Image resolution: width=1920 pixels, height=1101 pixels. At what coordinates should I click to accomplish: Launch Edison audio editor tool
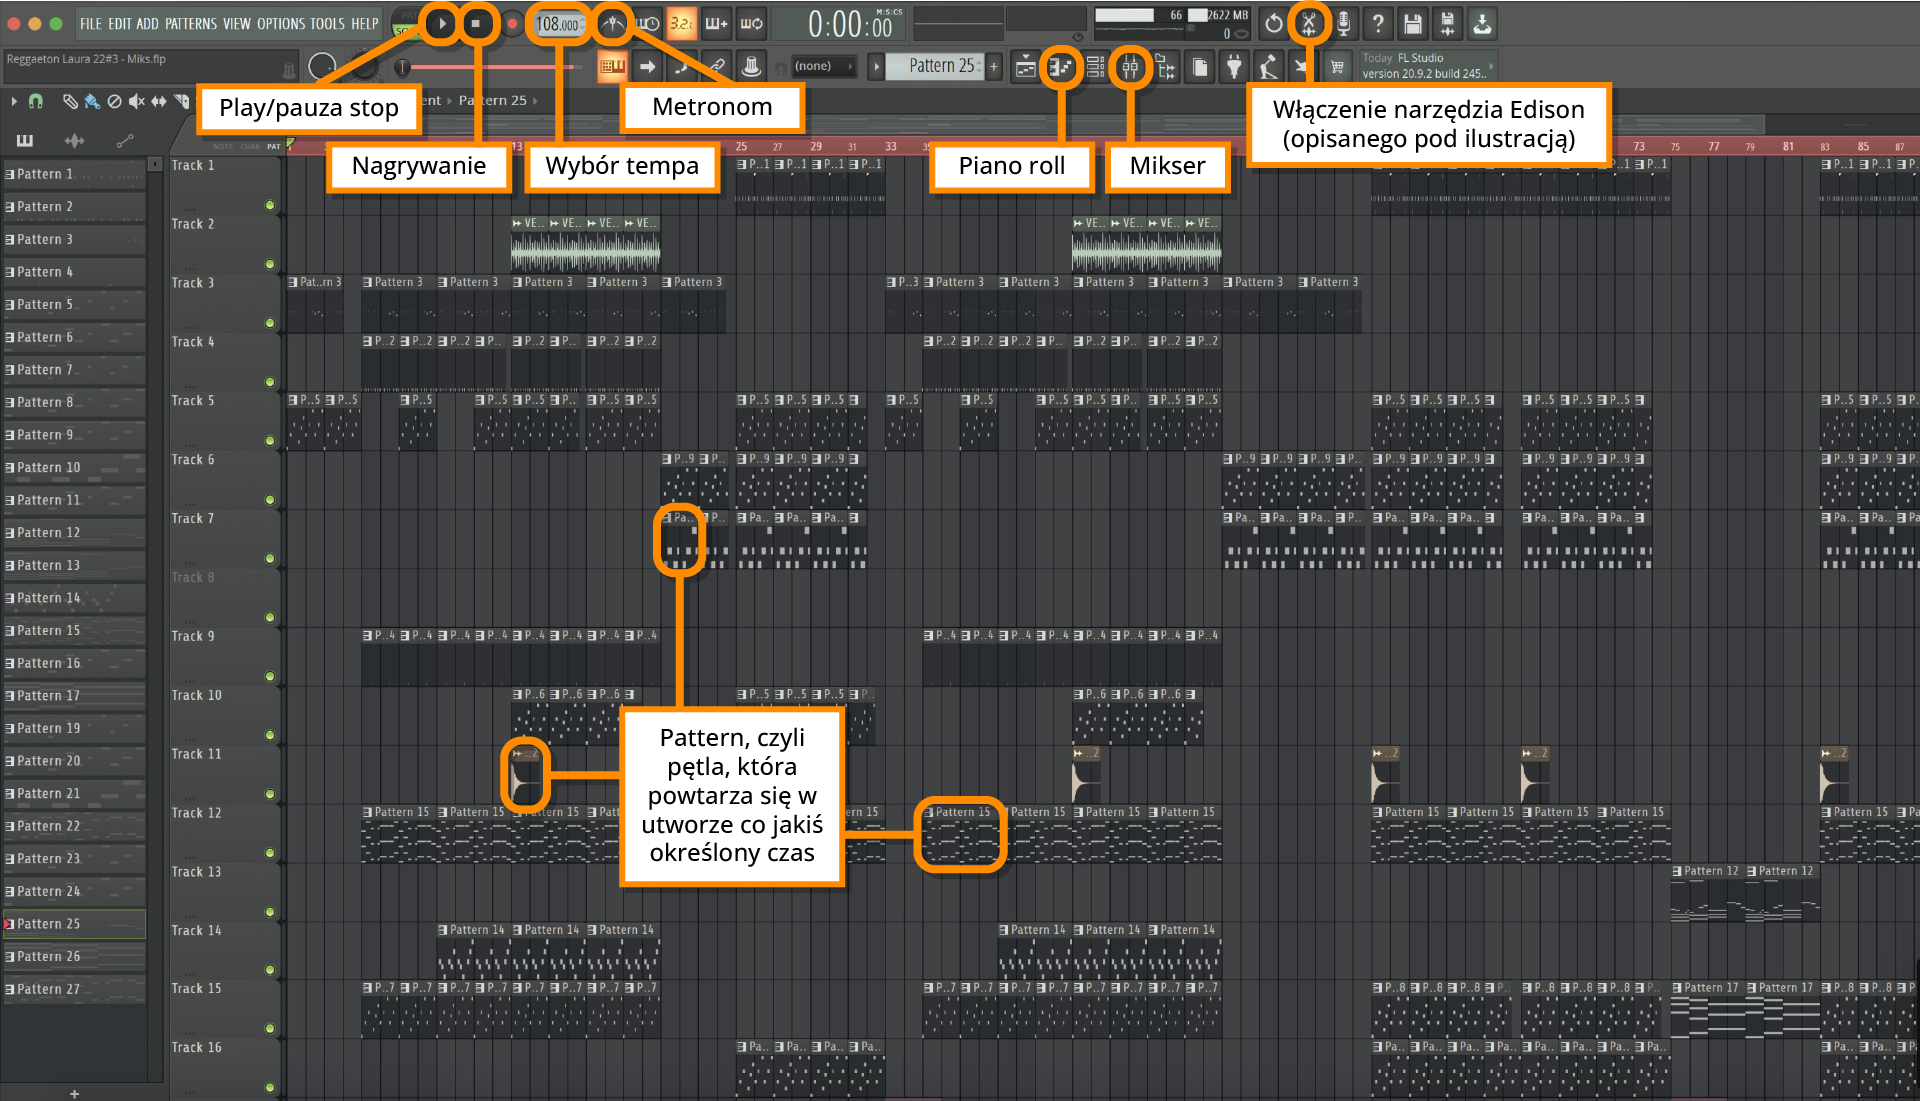click(x=1308, y=23)
